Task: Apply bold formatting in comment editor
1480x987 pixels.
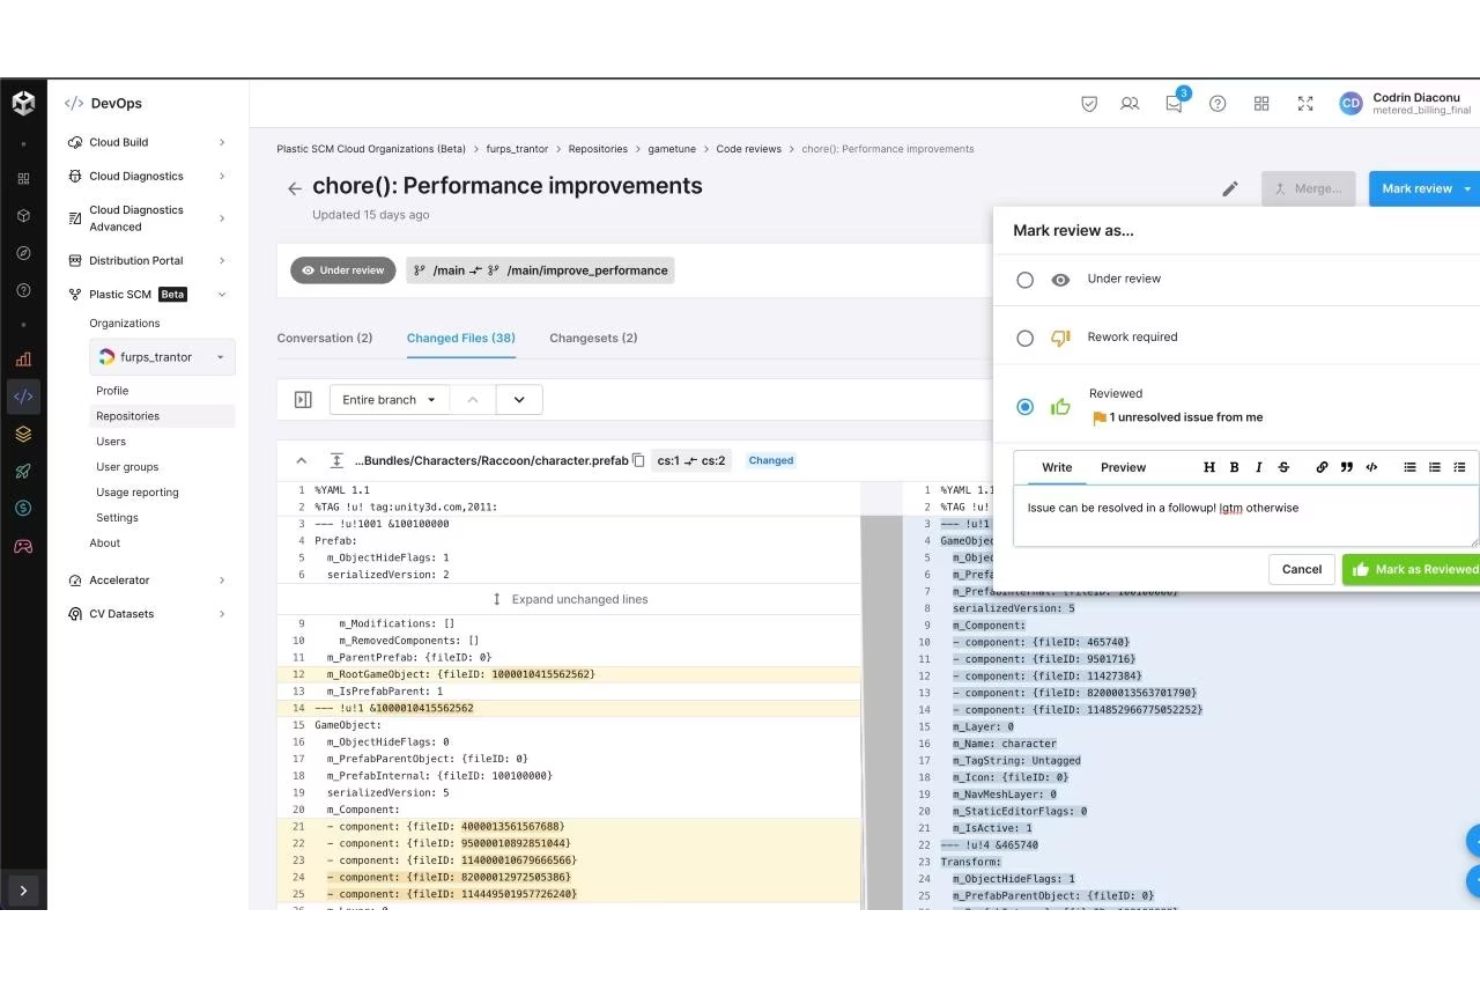Action: pyautogui.click(x=1234, y=467)
